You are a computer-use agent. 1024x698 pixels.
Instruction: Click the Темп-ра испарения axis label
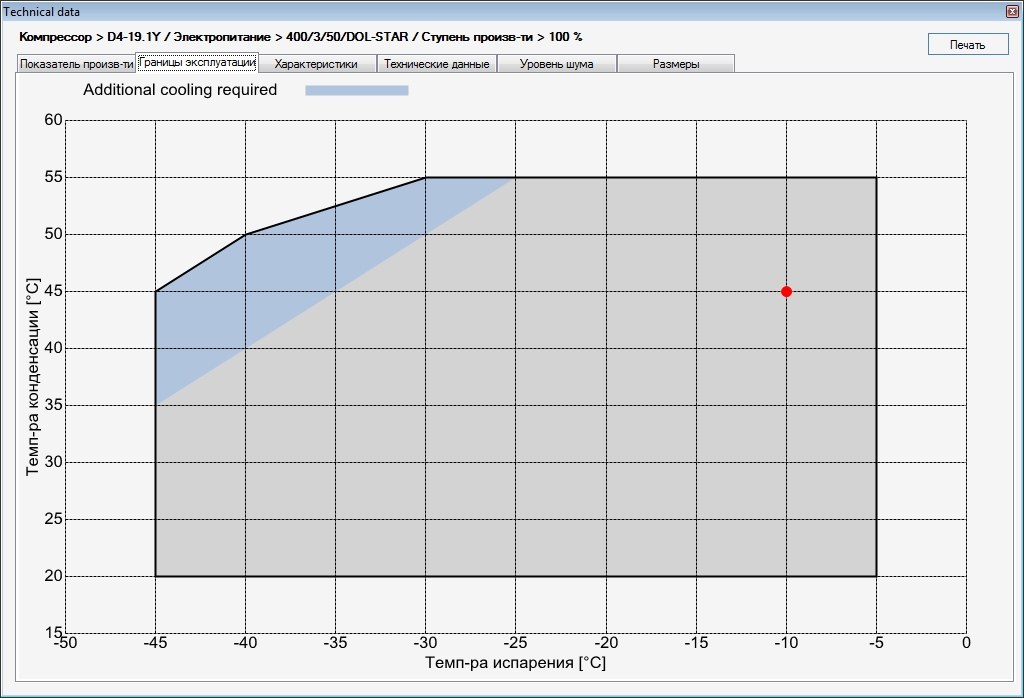515,662
